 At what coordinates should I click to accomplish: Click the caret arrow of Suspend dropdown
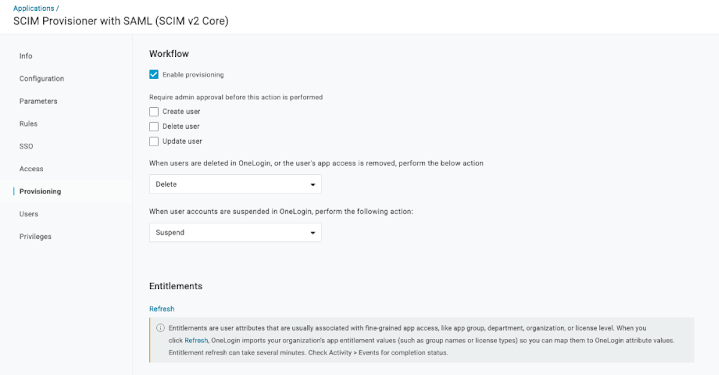313,233
